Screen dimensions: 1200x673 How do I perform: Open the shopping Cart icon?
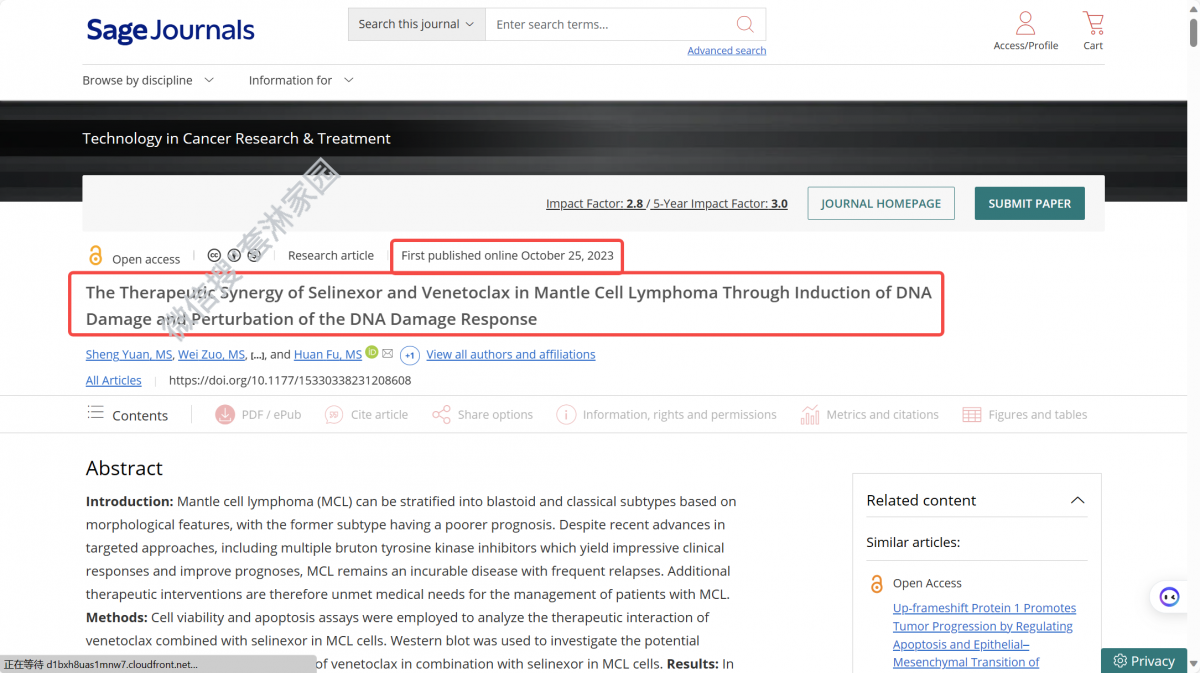point(1093,23)
